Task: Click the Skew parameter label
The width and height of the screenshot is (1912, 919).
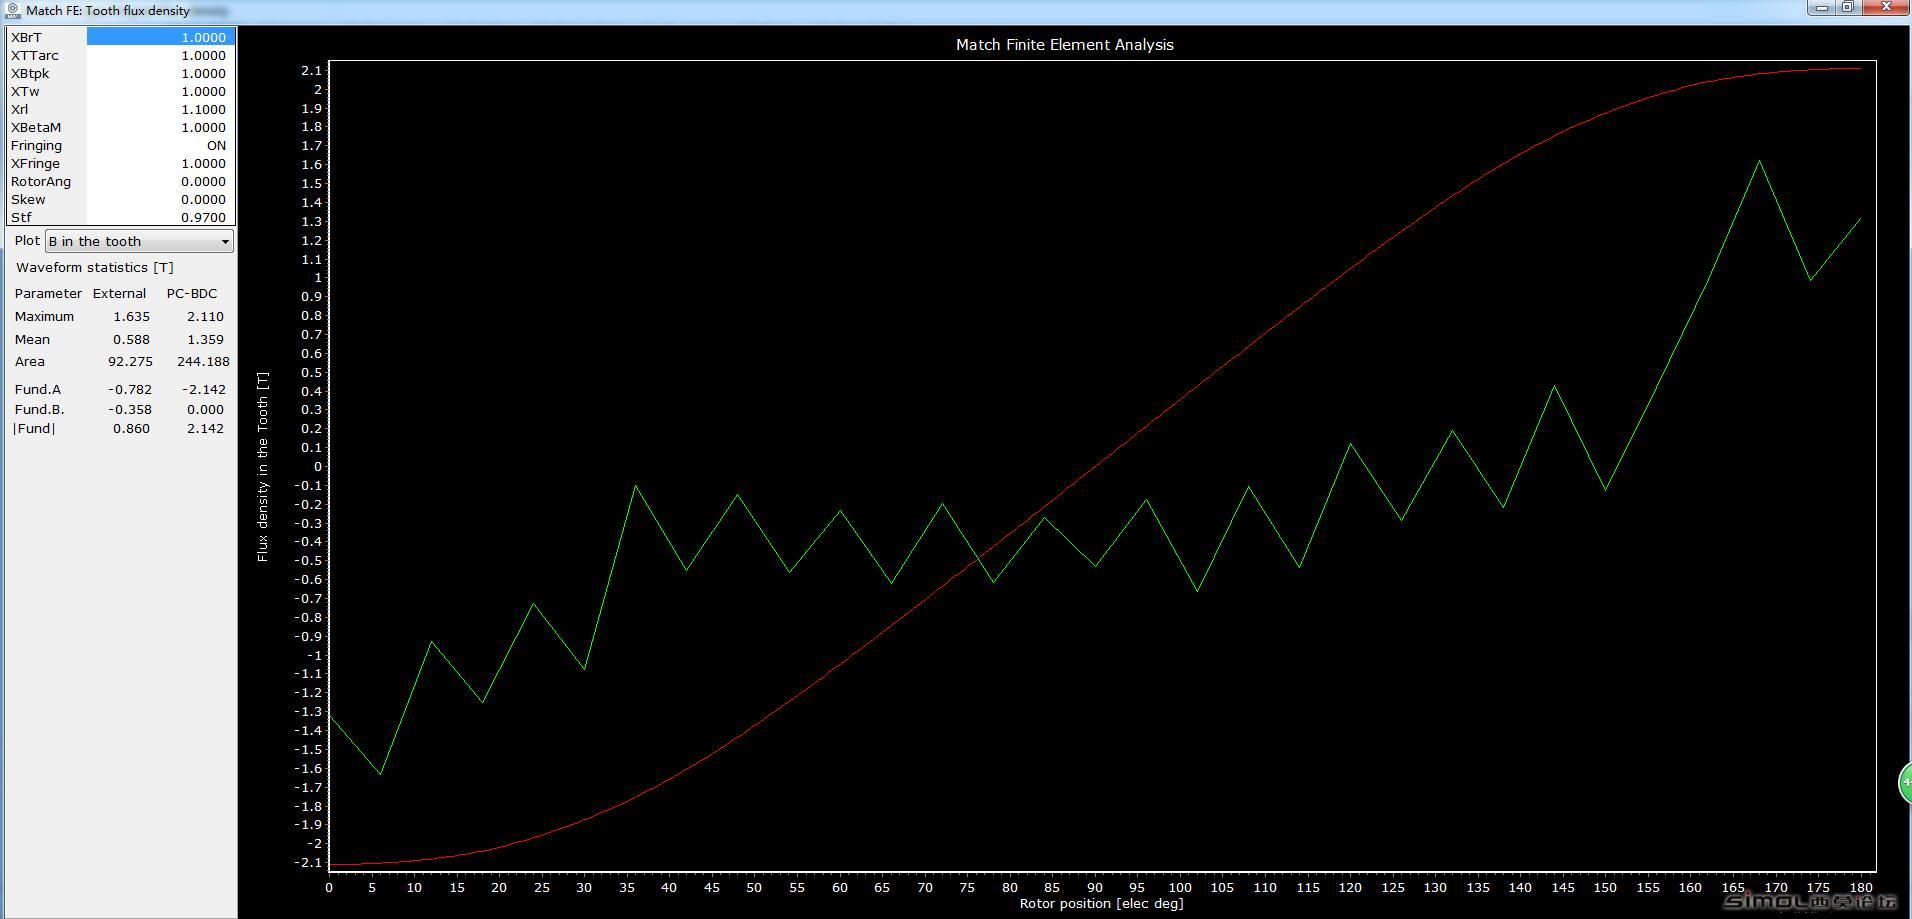Action: [28, 199]
